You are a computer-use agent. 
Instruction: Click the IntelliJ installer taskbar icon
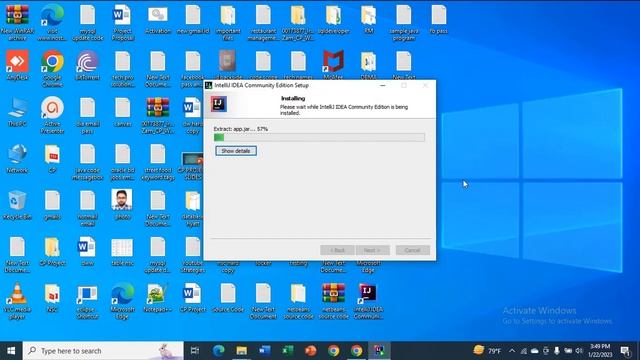(x=379, y=351)
